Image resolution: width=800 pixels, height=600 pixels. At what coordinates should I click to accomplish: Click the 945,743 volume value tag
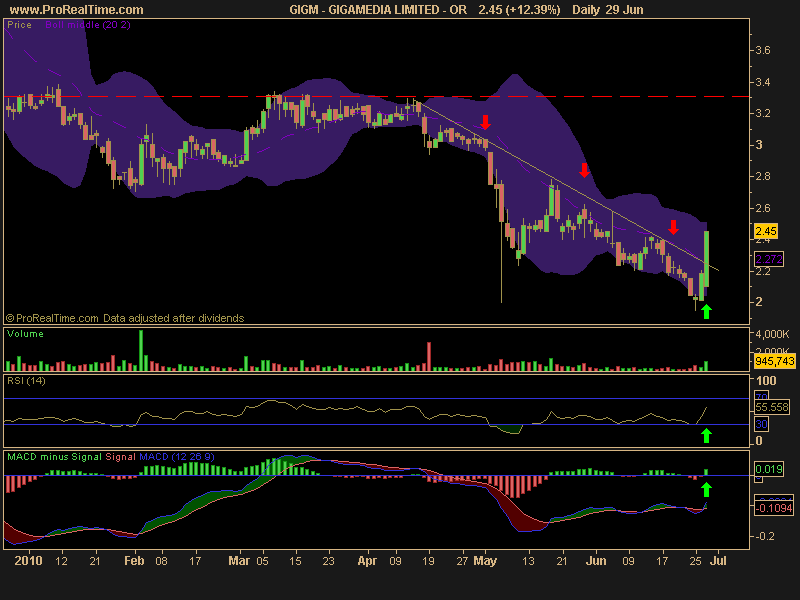(x=775, y=361)
